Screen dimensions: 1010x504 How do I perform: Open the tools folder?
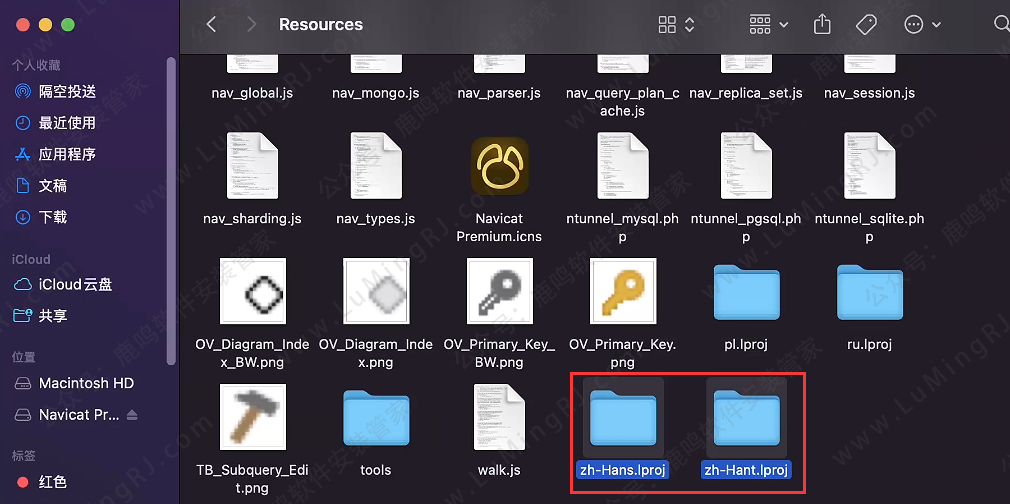[x=376, y=418]
